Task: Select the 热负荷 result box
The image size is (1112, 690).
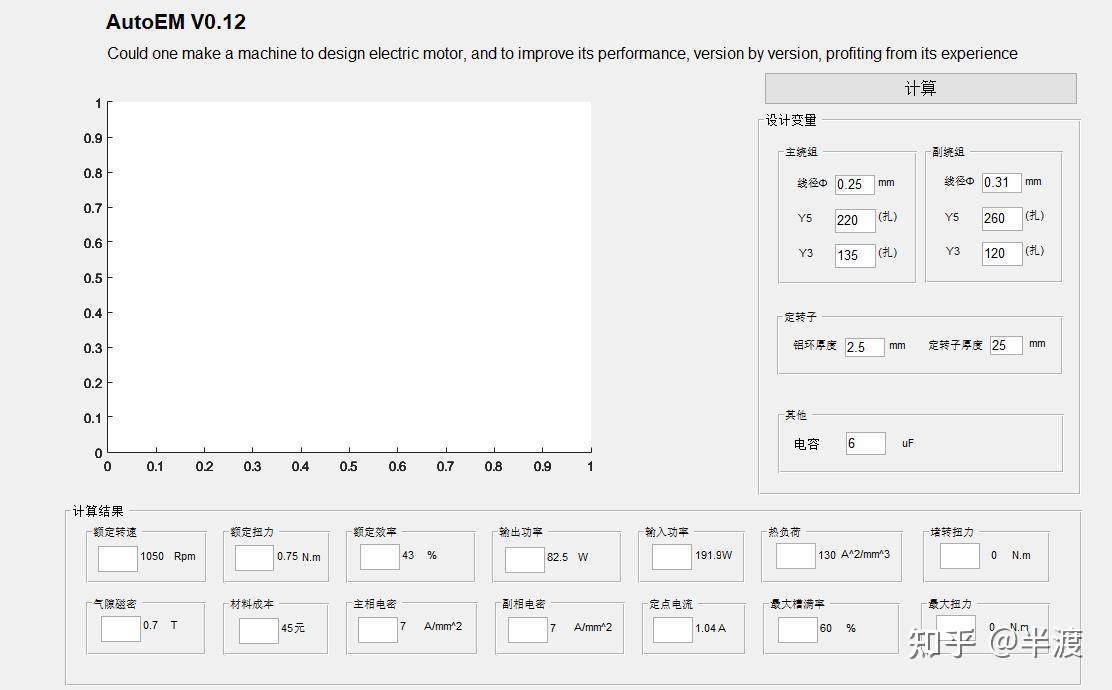Action: pyautogui.click(x=796, y=556)
